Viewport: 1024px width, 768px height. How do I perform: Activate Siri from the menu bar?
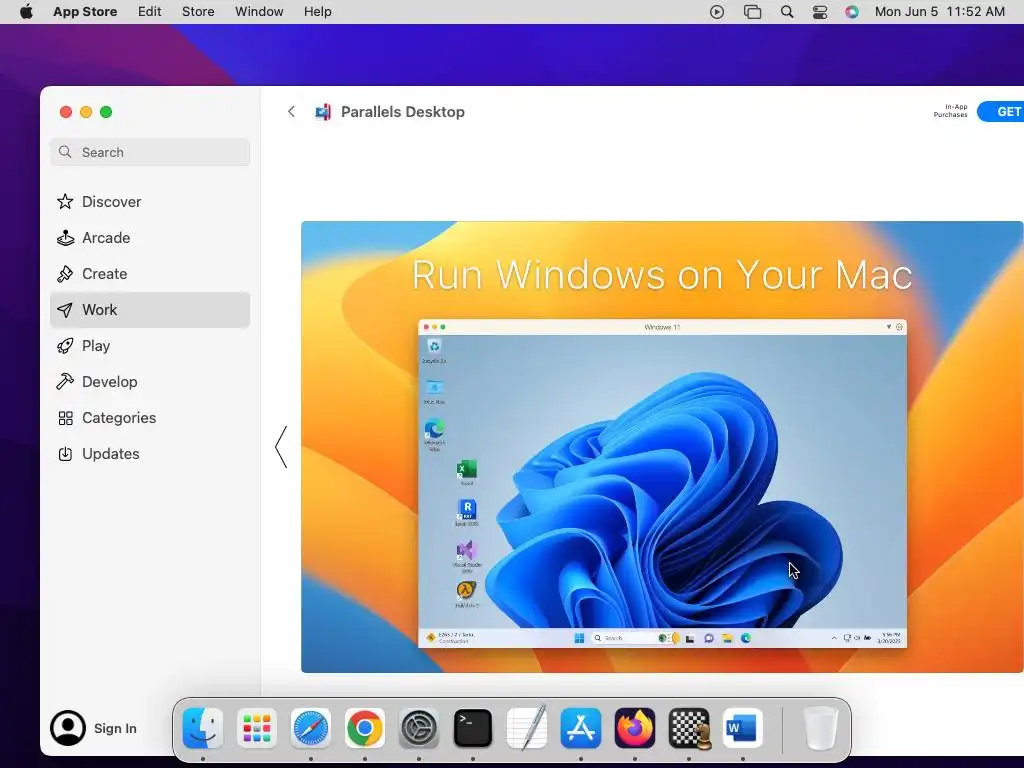pos(852,12)
